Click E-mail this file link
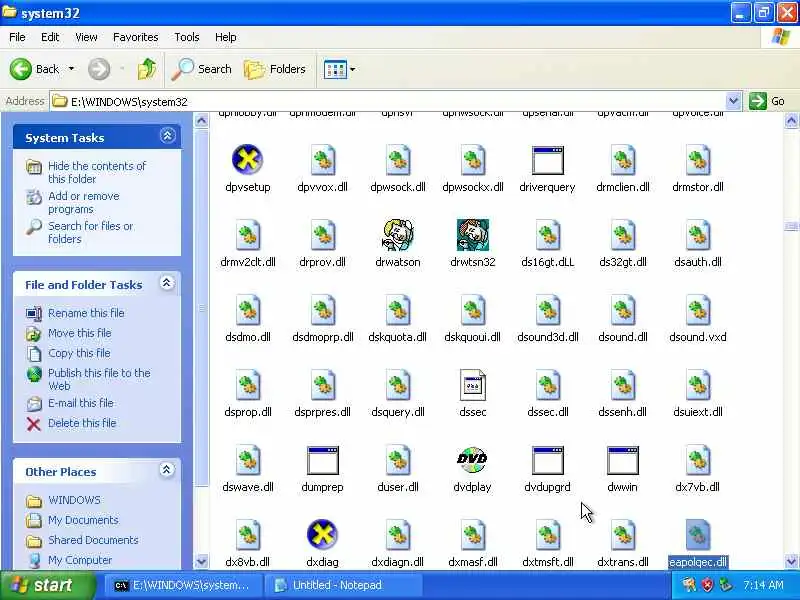The image size is (800, 600). pos(81,403)
